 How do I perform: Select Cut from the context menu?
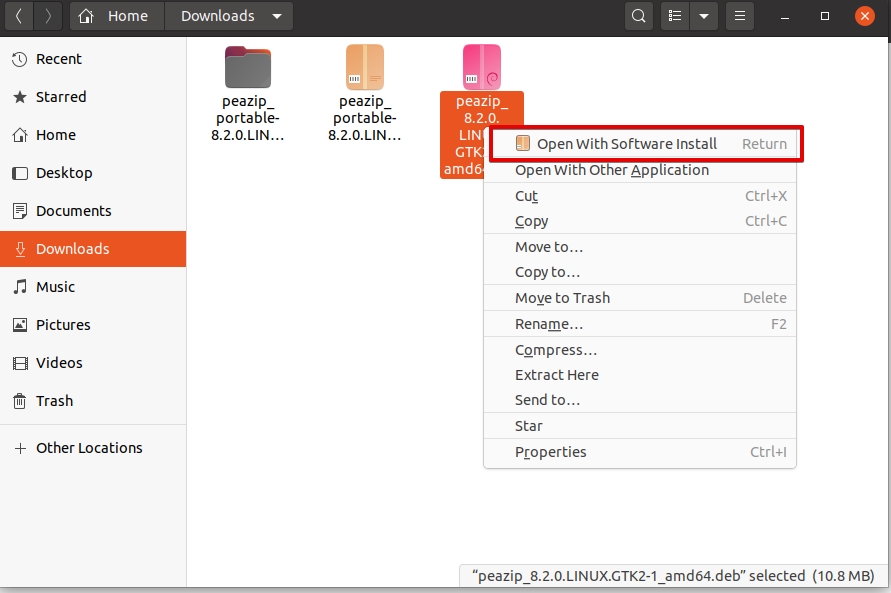pos(640,196)
